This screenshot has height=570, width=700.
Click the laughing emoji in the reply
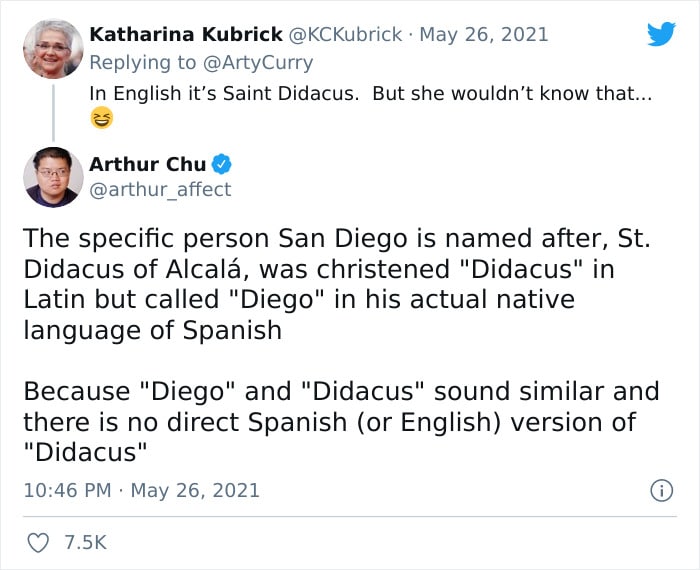pyautogui.click(x=101, y=118)
